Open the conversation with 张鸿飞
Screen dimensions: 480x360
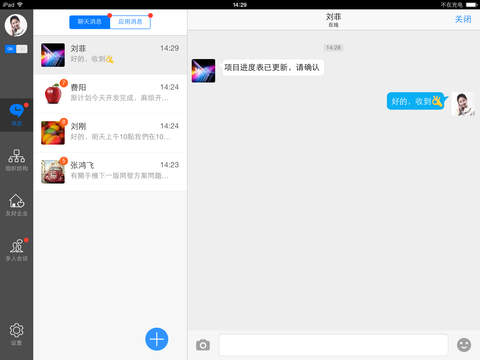[x=110, y=172]
